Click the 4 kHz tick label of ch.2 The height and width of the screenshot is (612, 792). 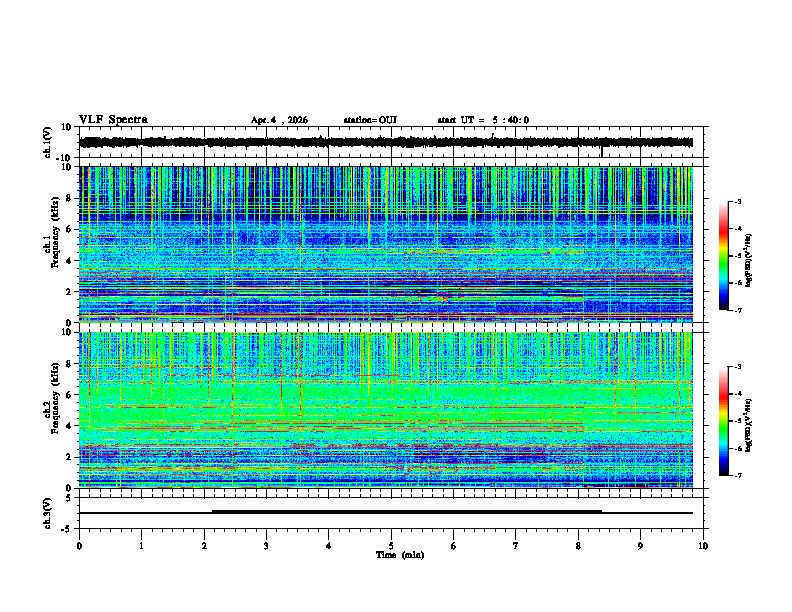click(70, 426)
